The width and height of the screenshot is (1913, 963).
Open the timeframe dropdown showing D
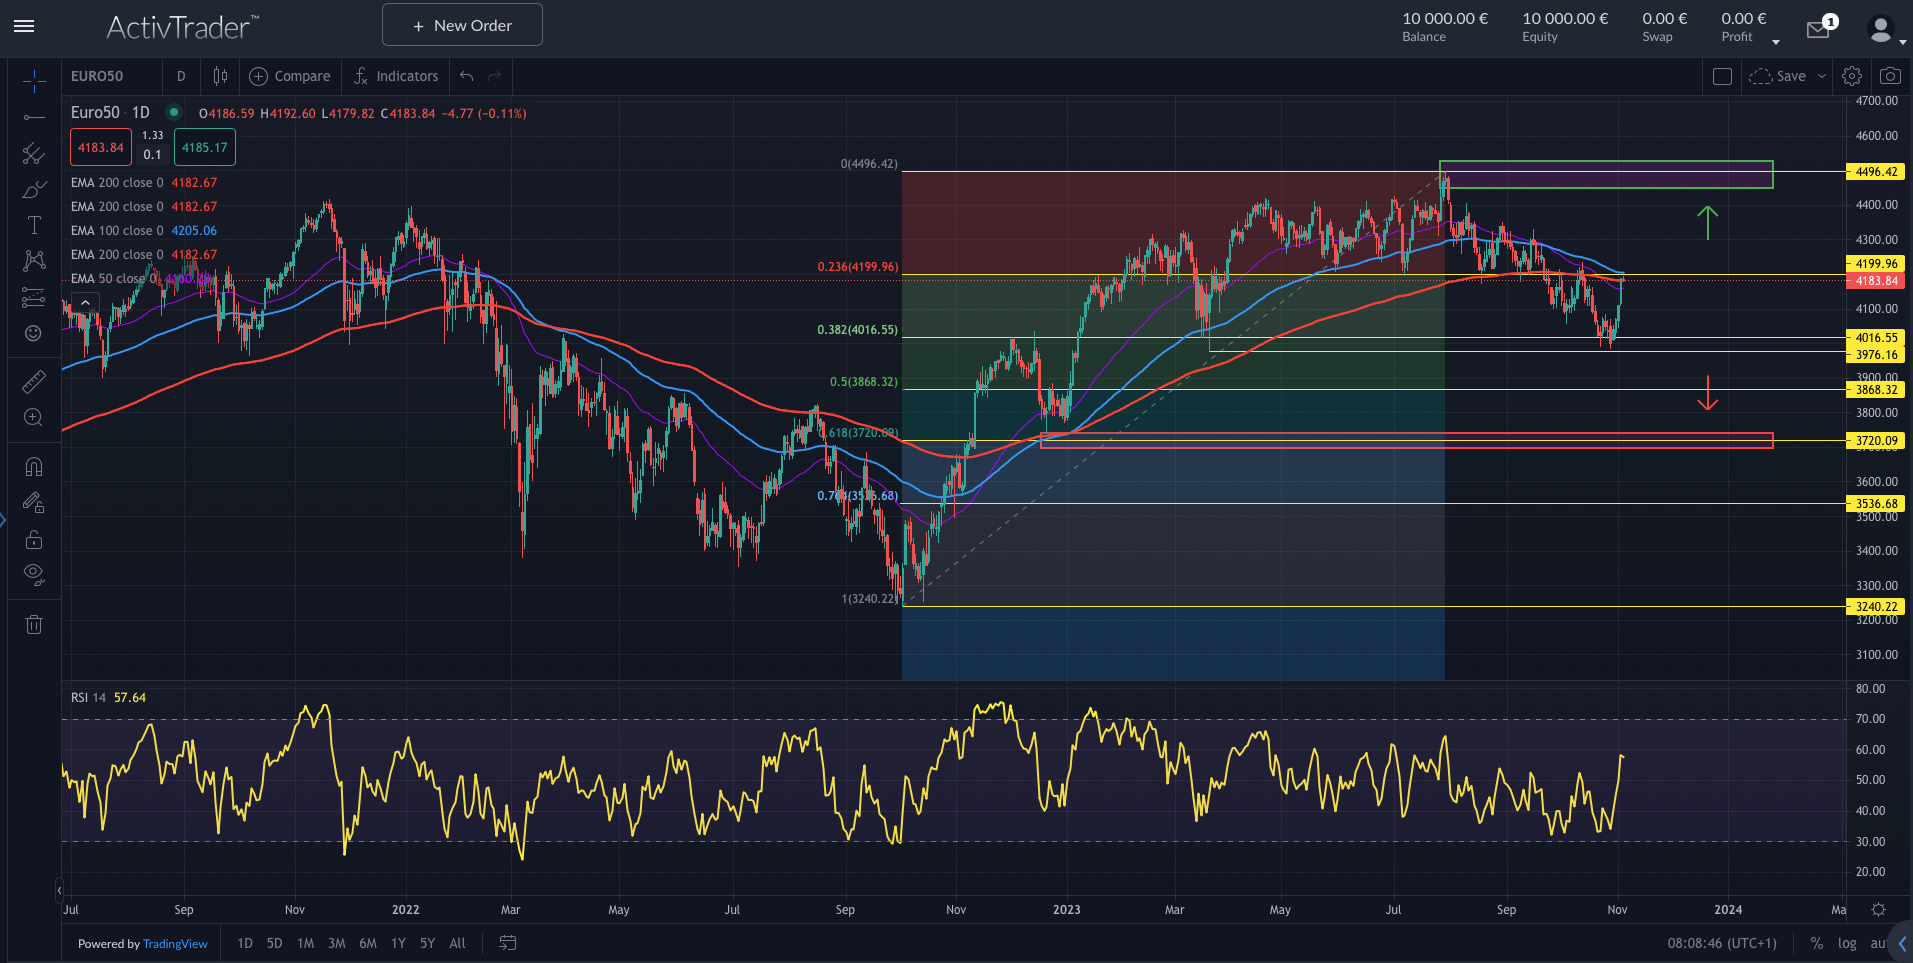tap(181, 76)
